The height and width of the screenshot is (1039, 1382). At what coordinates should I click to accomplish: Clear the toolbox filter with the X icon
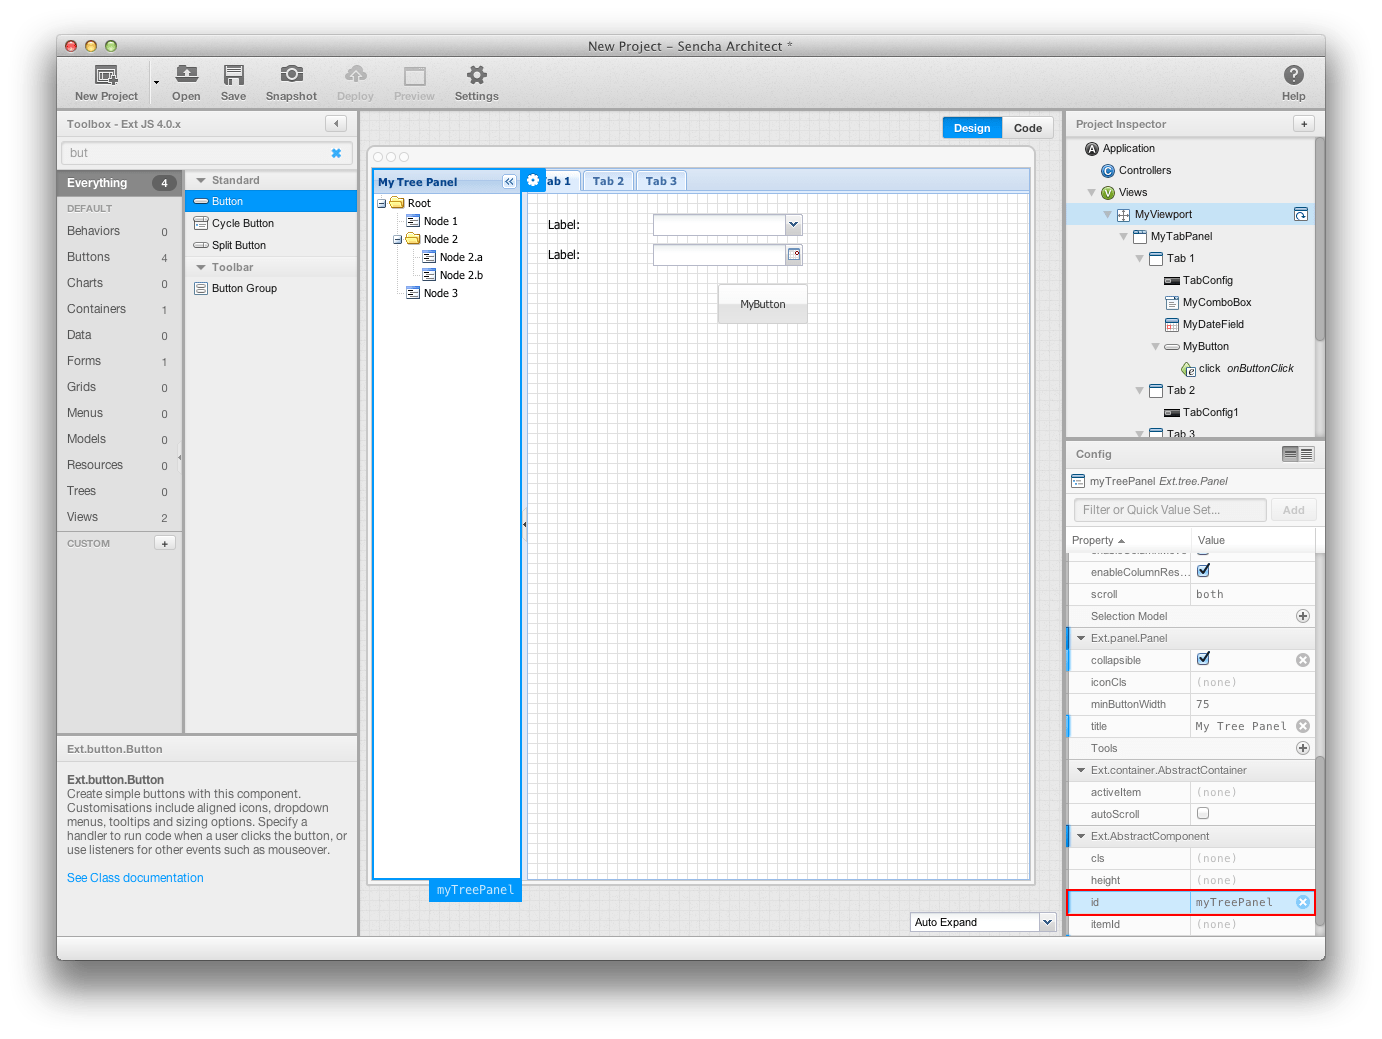coord(336,153)
